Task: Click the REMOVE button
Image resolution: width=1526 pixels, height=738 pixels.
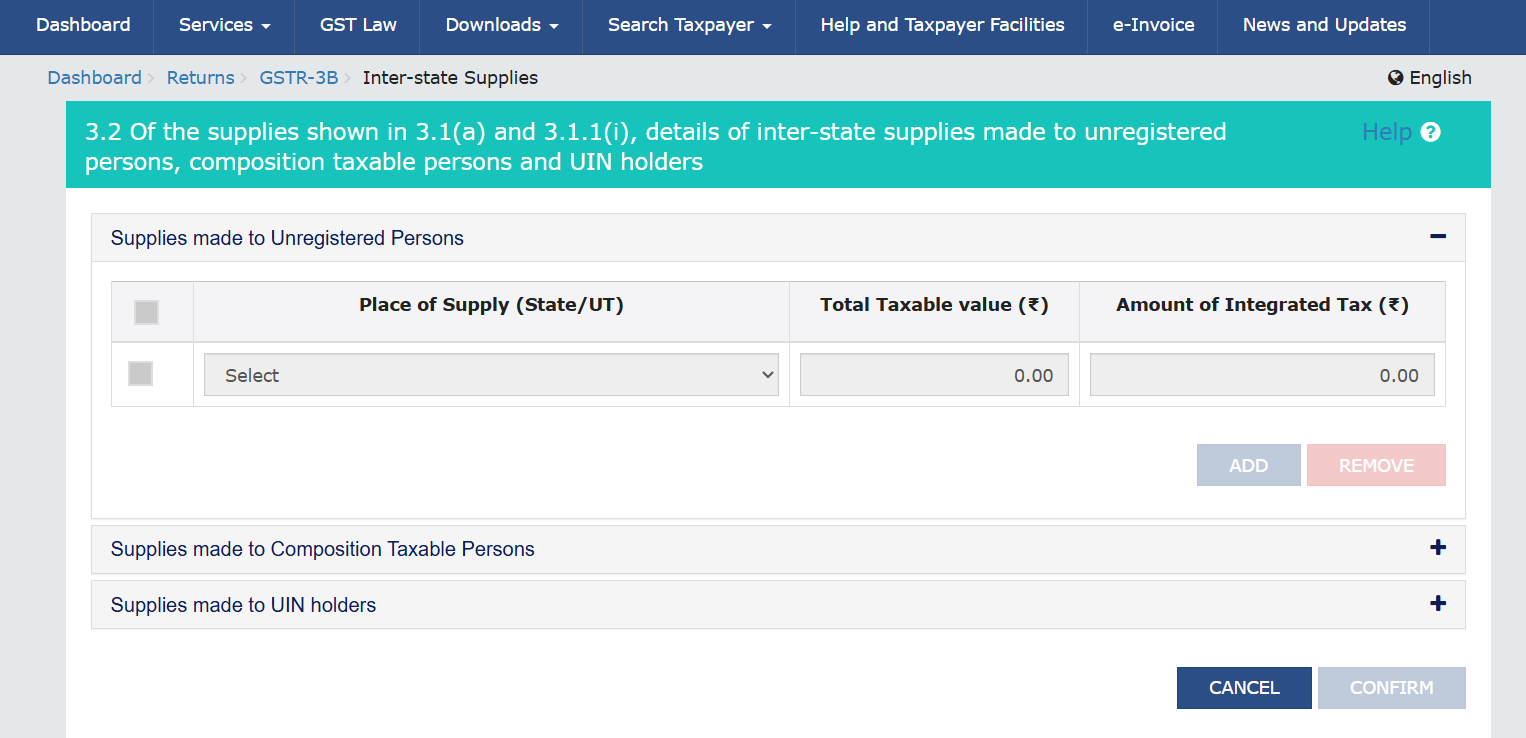Action: (1376, 465)
